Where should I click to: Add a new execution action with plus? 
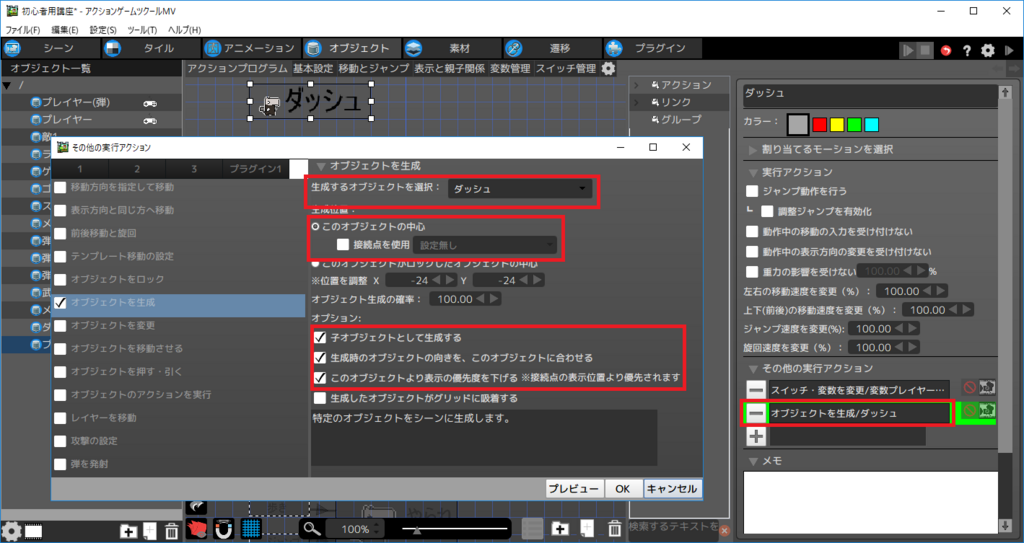[756, 436]
